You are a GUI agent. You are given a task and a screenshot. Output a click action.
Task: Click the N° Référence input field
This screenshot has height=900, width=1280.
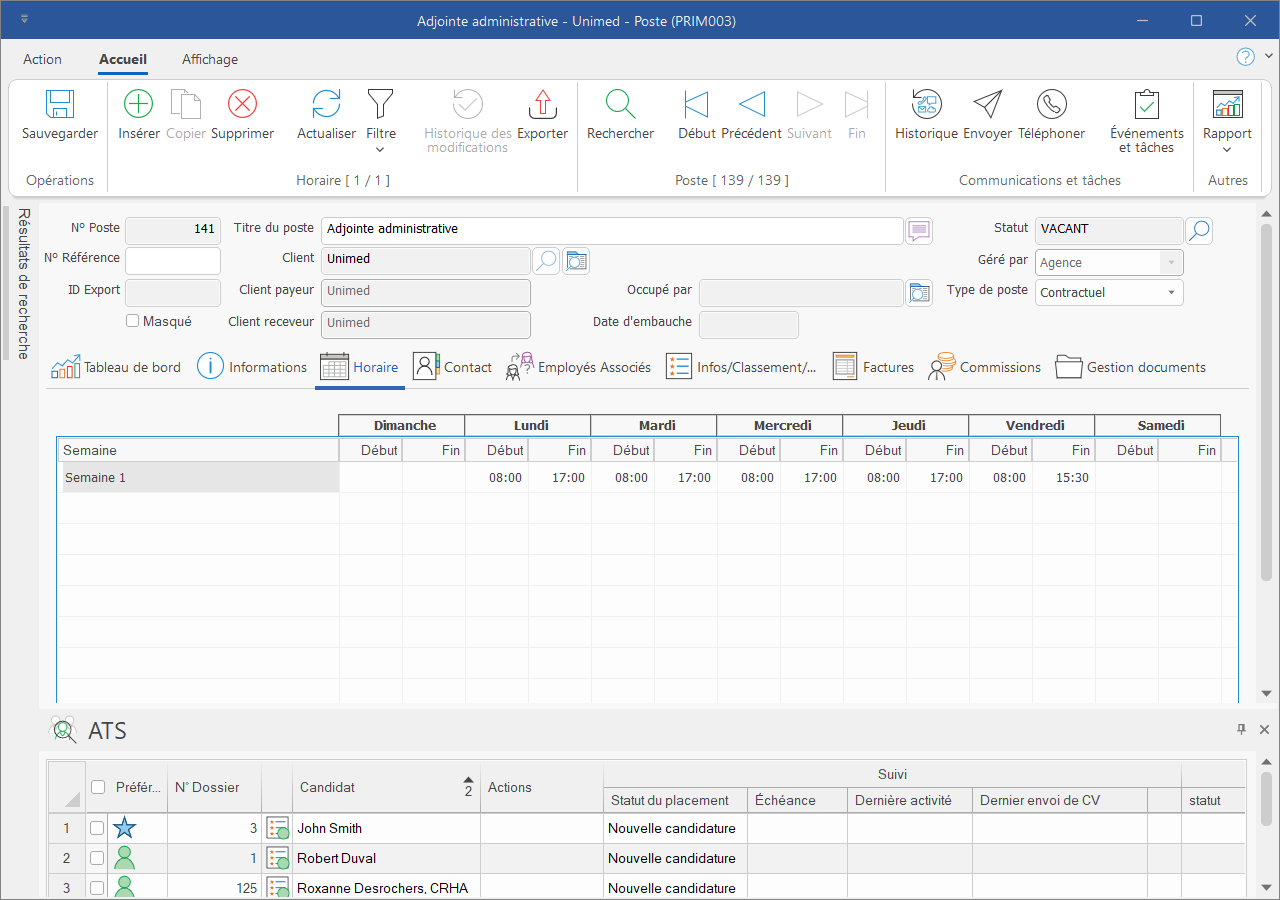[173, 261]
